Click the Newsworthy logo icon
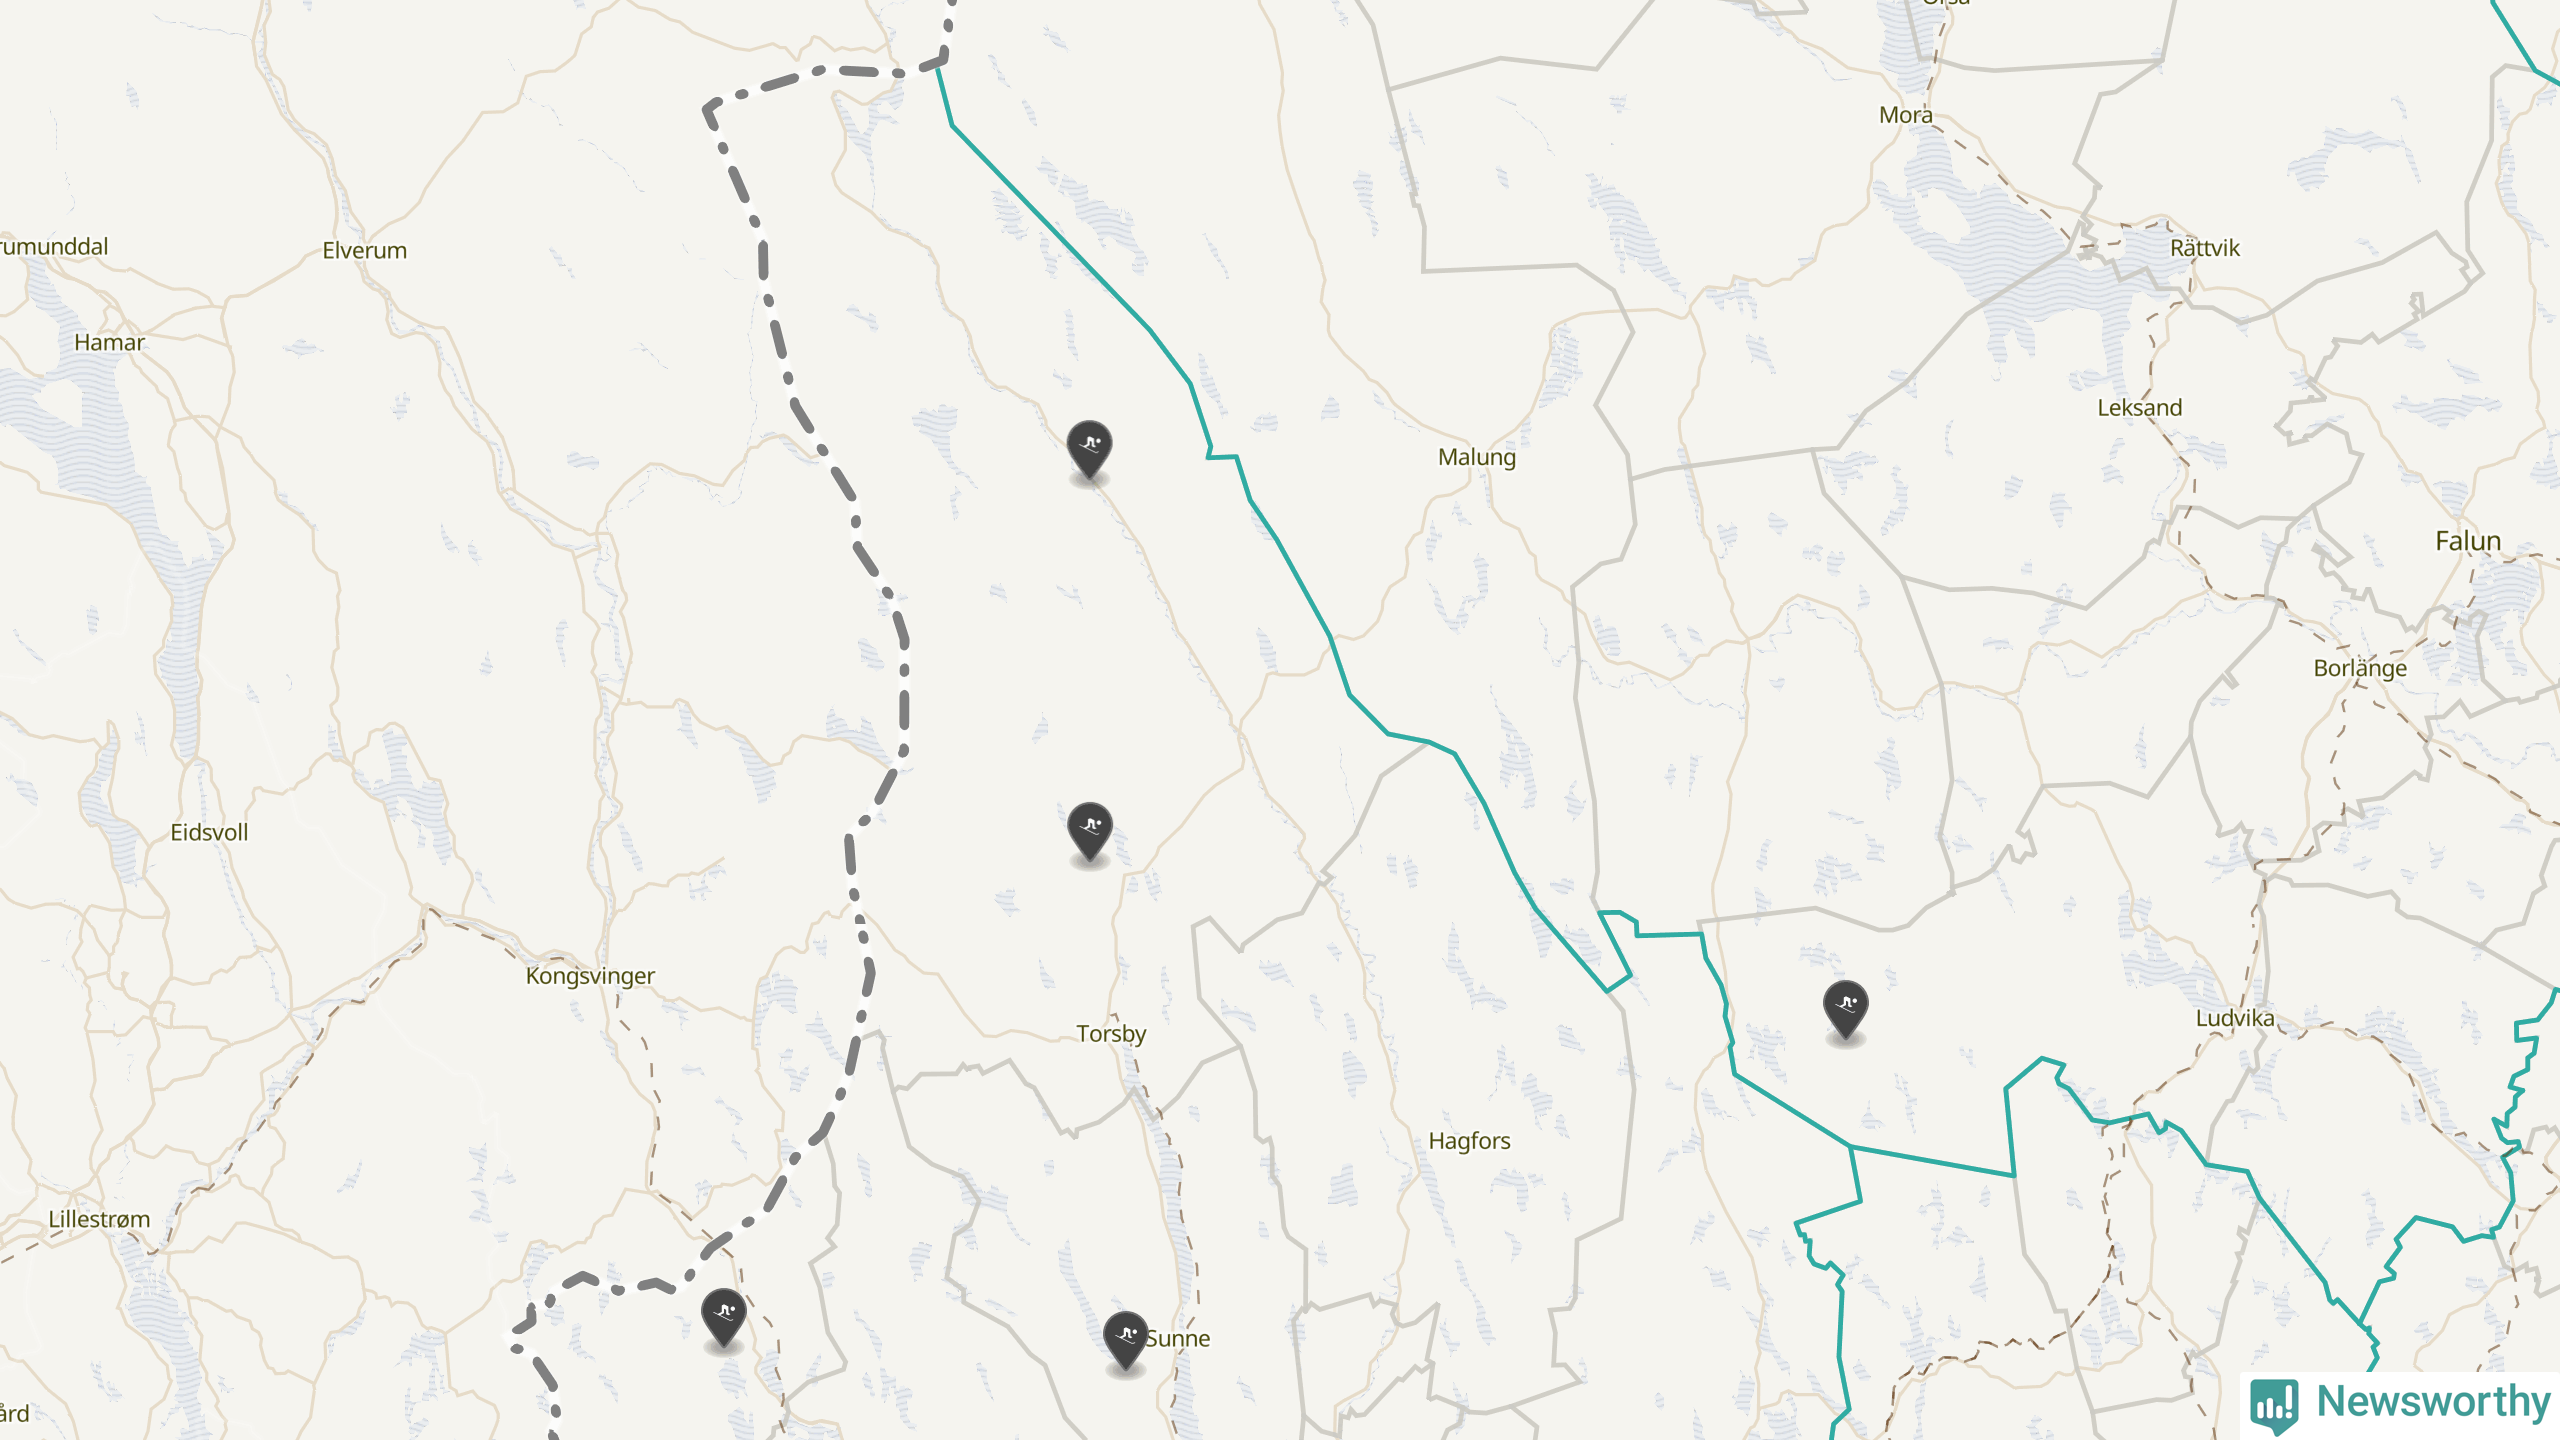 point(2274,1403)
